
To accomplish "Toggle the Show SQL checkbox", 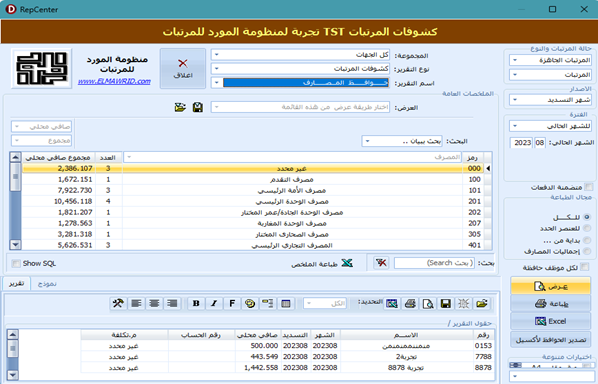I will (x=16, y=263).
